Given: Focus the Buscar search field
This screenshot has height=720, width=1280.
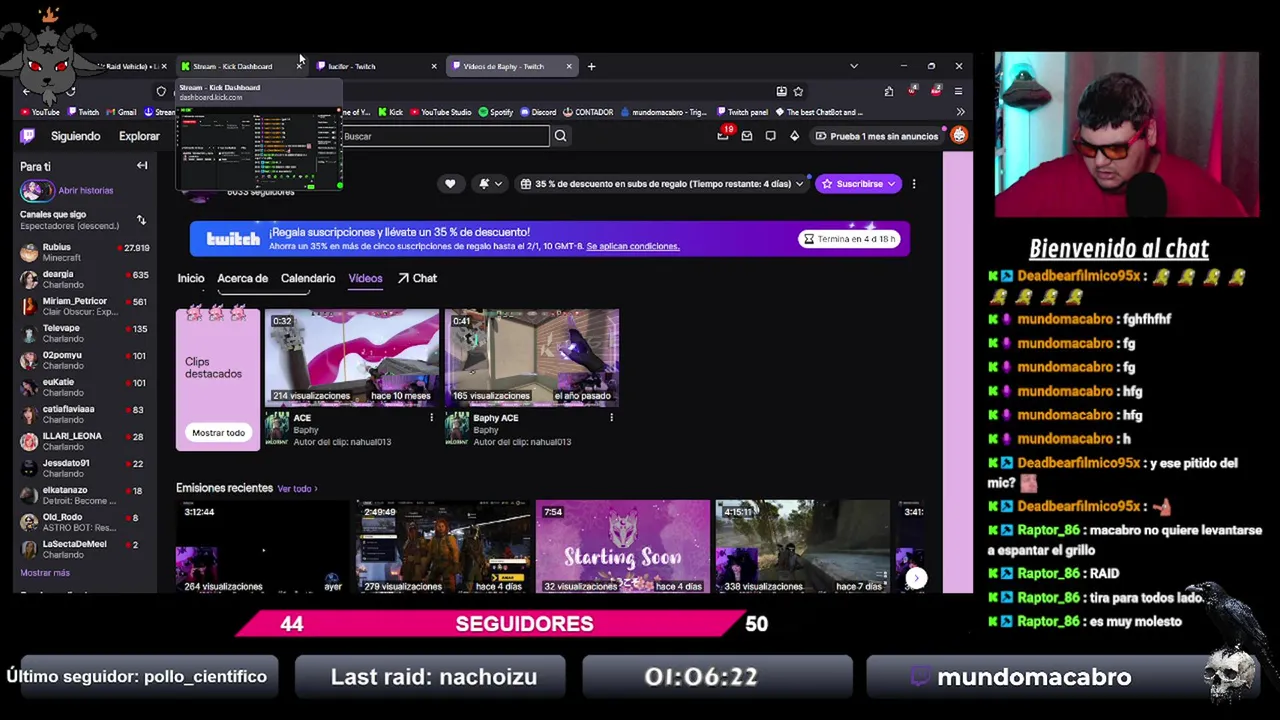Looking at the screenshot, I should pyautogui.click(x=445, y=136).
